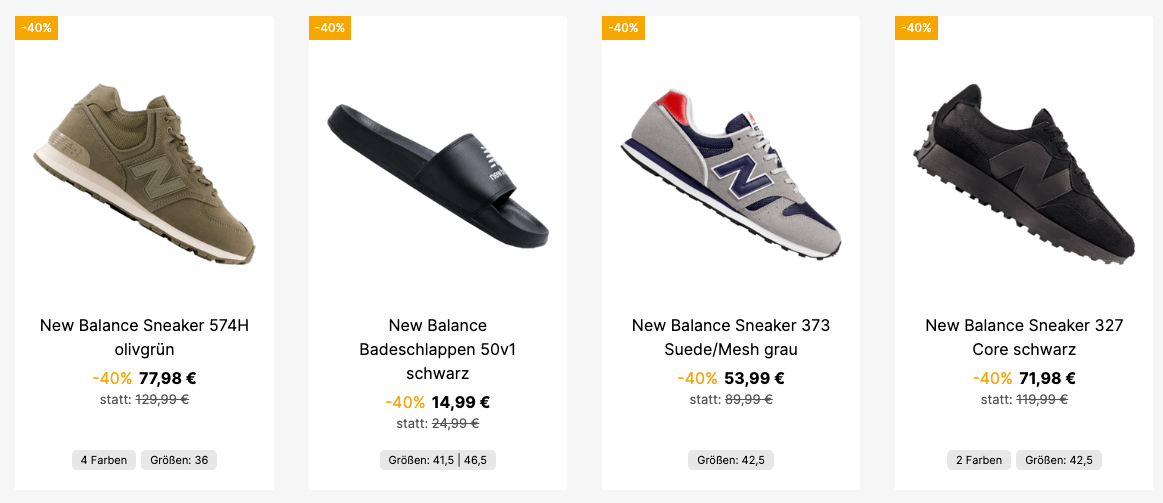This screenshot has height=503, width=1163.
Task: Open New Balance Sneaker 327 Core schwarz link
Action: [1023, 337]
